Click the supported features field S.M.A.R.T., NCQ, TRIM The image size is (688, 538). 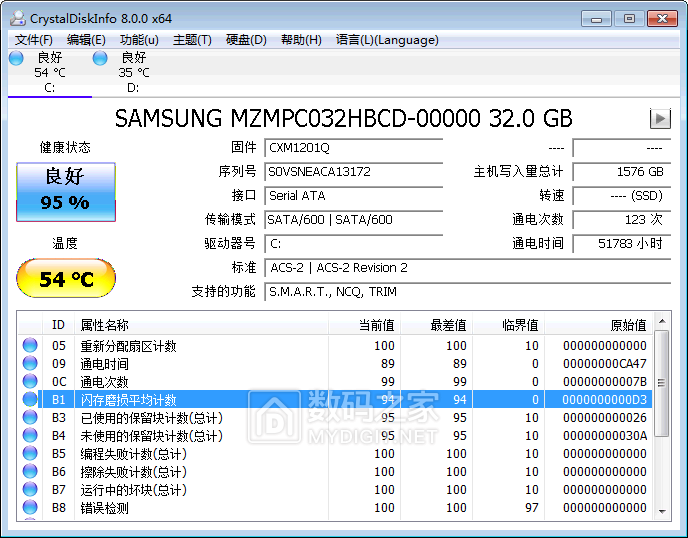pos(467,292)
